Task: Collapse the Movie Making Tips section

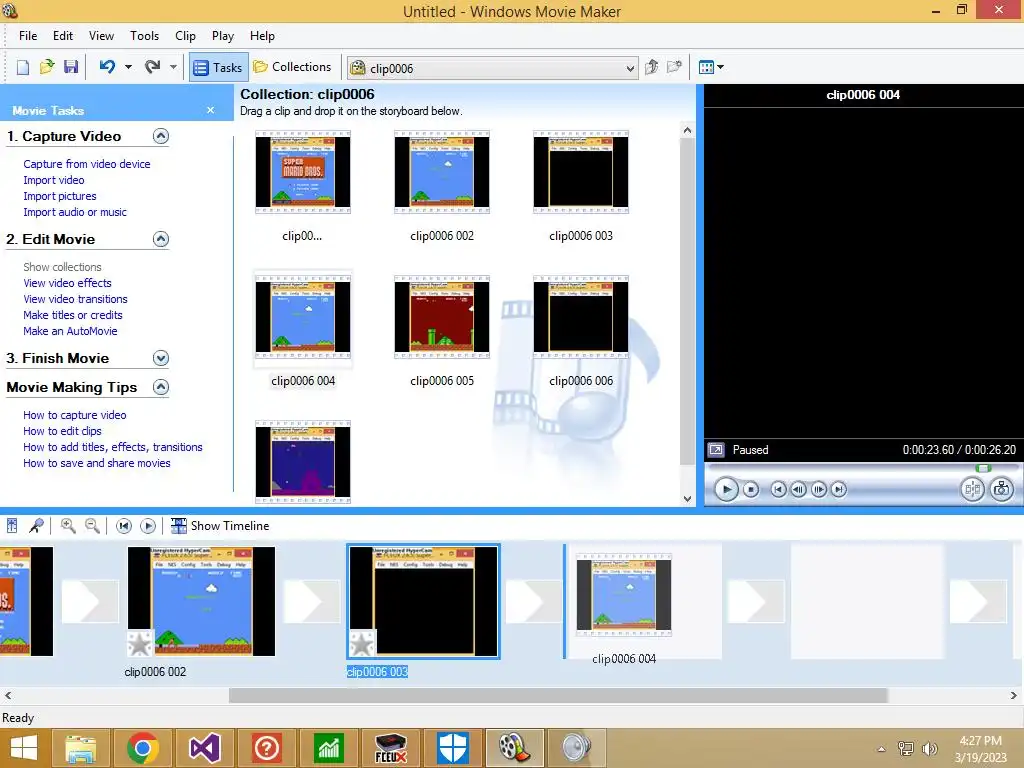Action: pyautogui.click(x=161, y=387)
